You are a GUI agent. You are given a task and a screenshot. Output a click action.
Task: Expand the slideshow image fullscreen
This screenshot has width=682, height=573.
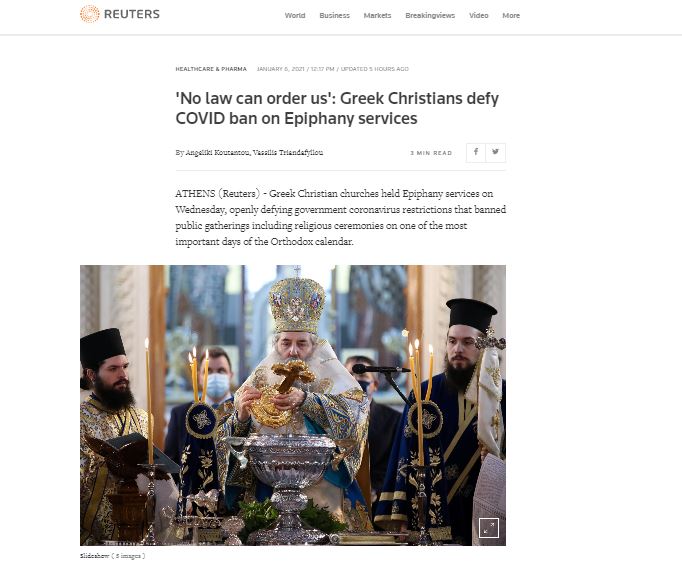click(x=488, y=528)
